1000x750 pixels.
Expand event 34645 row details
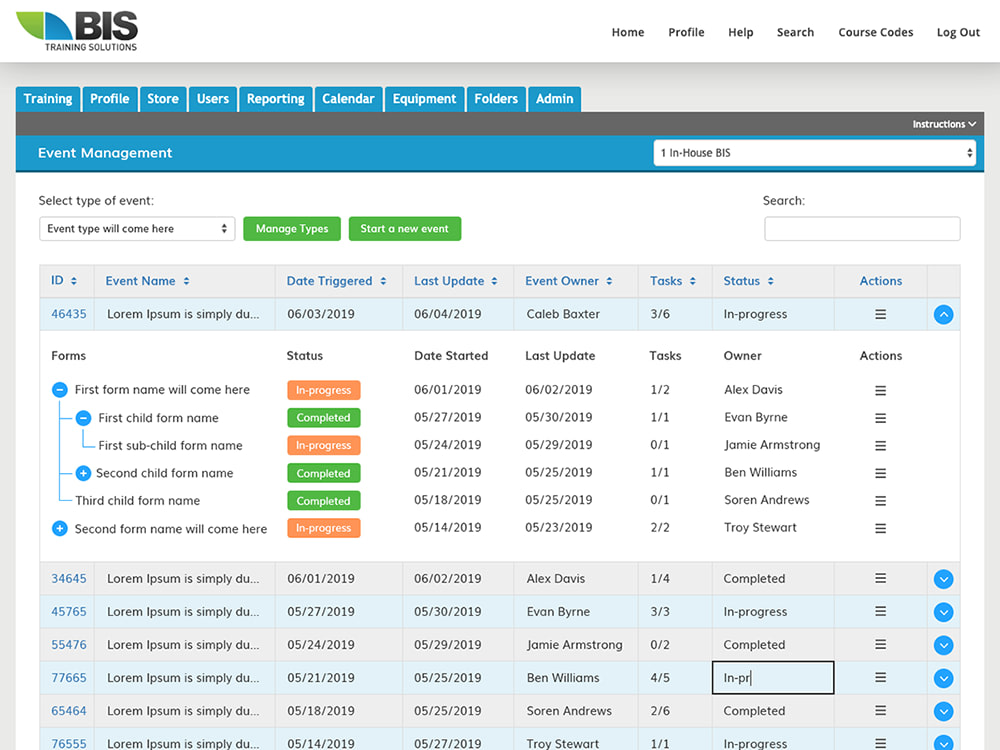(943, 579)
